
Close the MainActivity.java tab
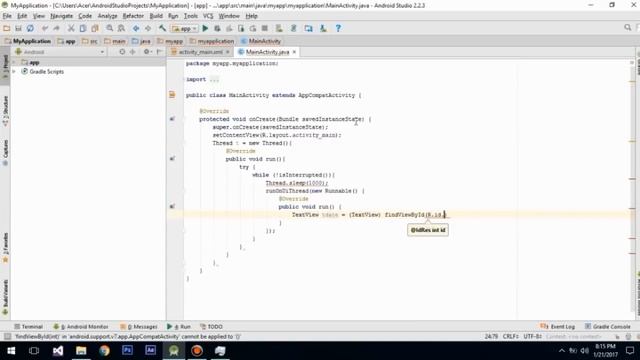pyautogui.click(x=294, y=52)
